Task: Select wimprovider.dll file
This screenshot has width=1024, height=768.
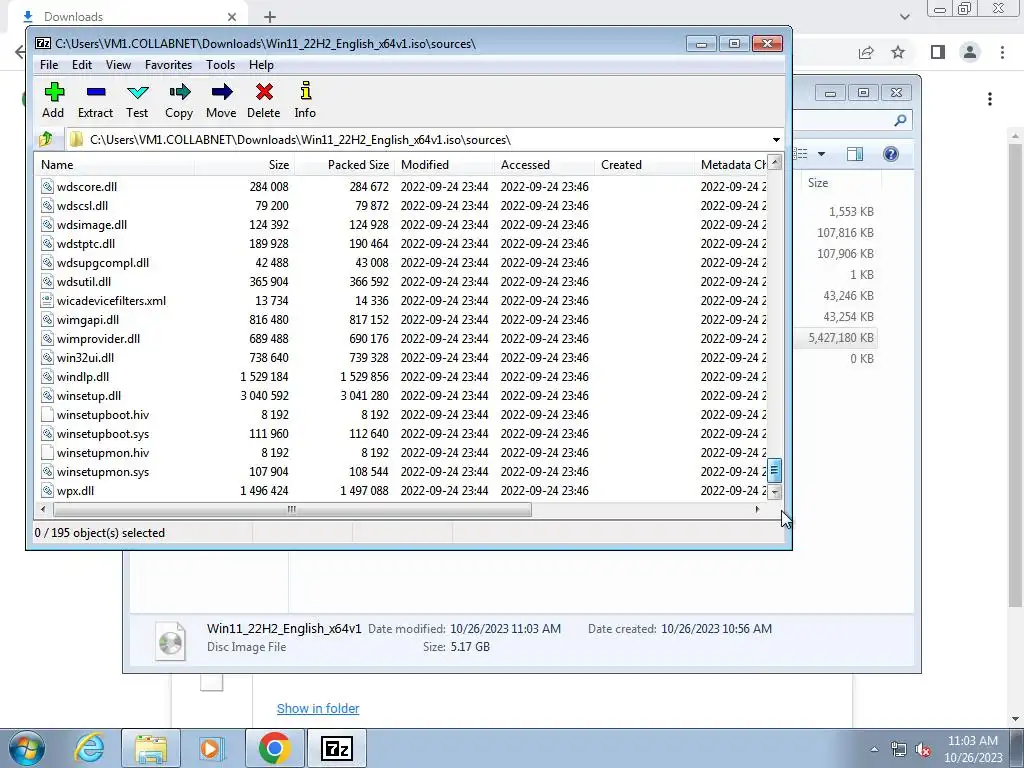Action: (x=98, y=338)
